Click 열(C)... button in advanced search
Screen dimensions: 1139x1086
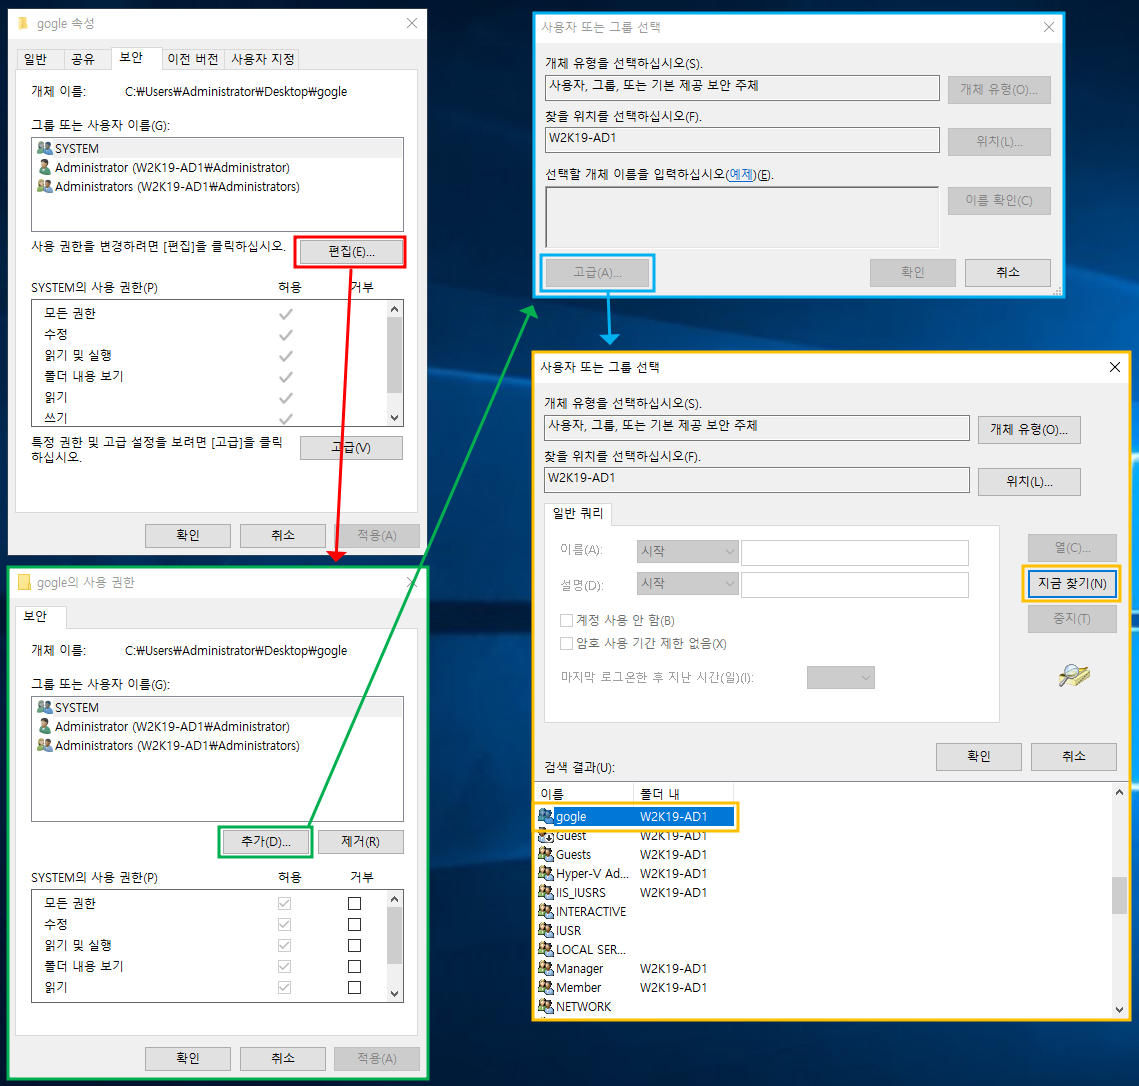[x=1071, y=548]
